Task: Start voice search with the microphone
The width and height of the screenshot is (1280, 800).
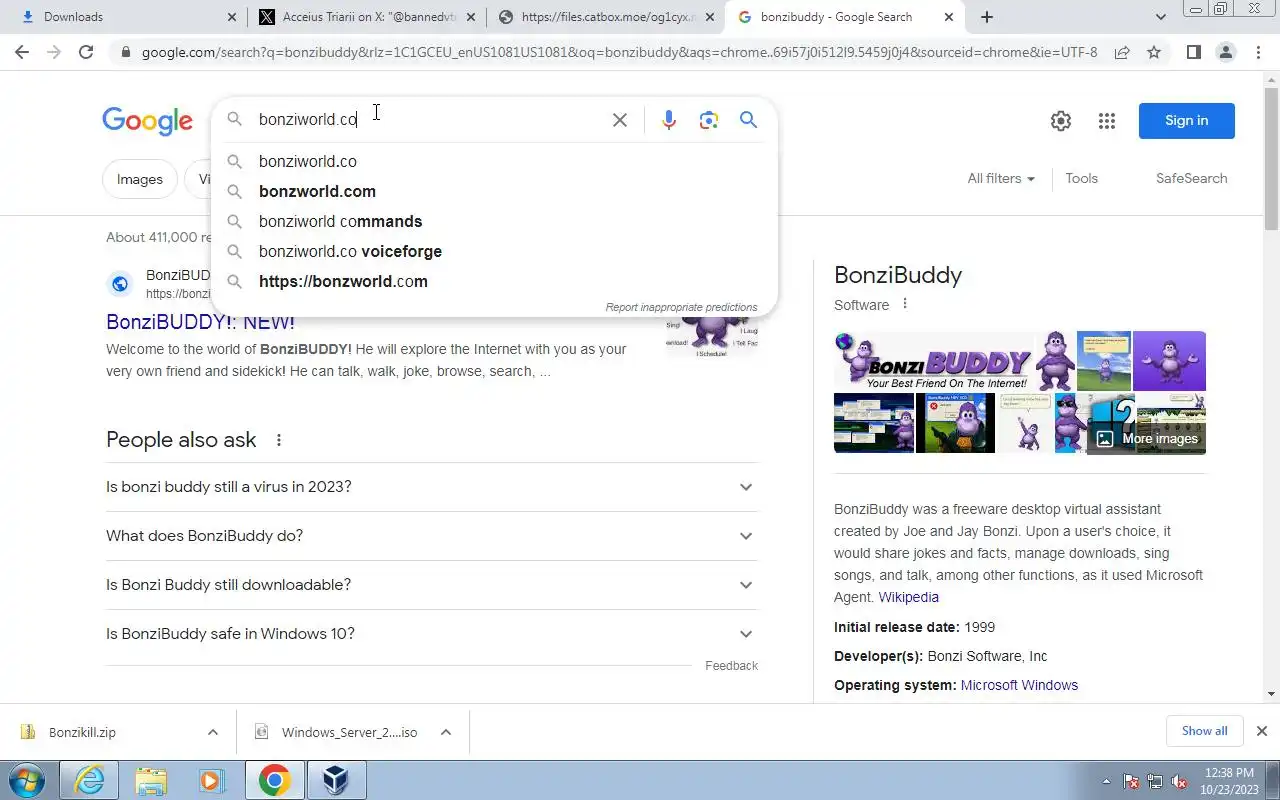Action: [x=669, y=120]
